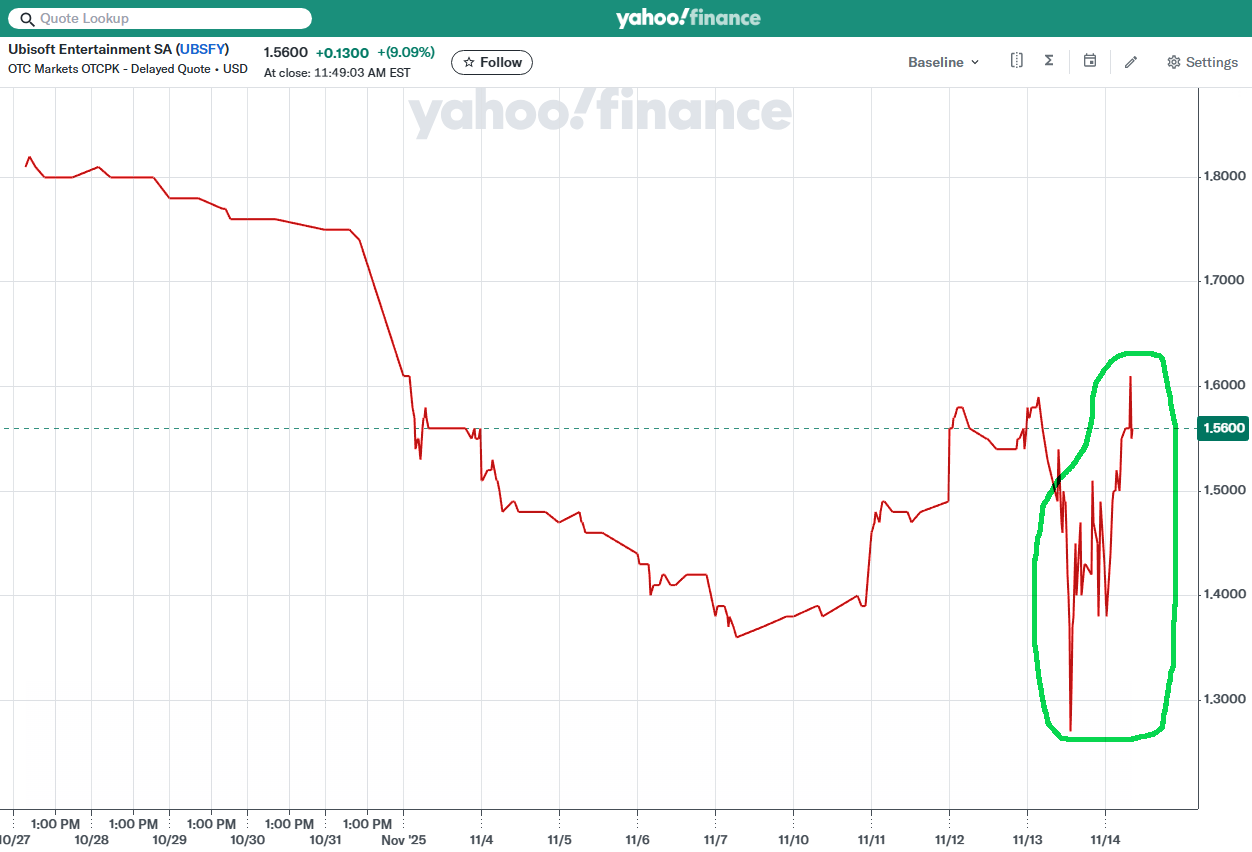
Task: Open the UBSFY ticker link
Action: coord(203,49)
